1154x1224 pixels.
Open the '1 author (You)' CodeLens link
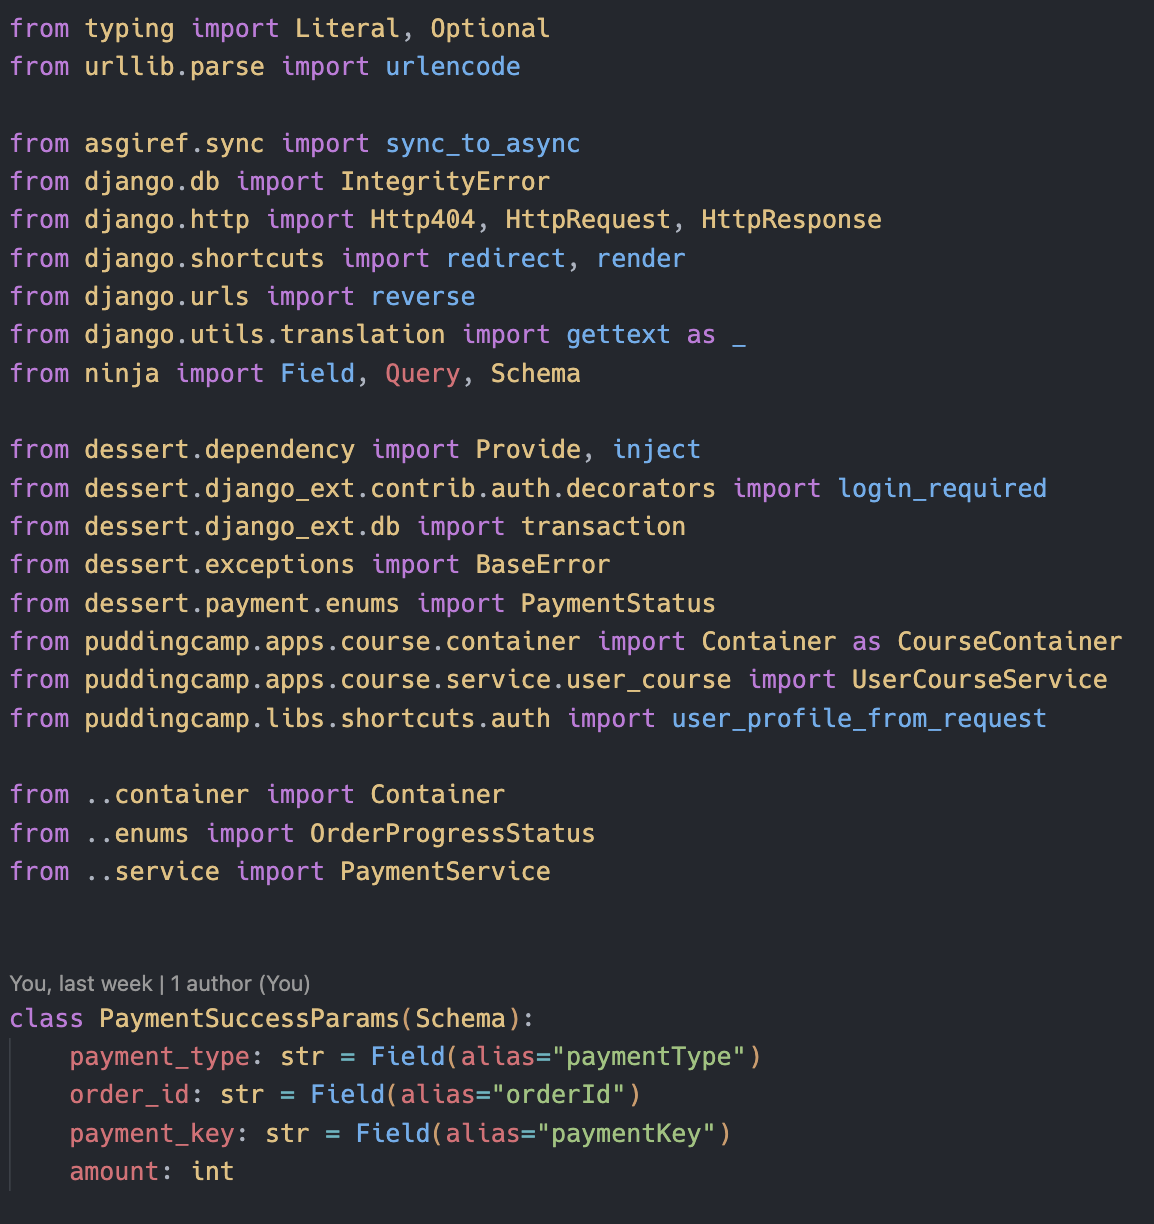pos(241,984)
